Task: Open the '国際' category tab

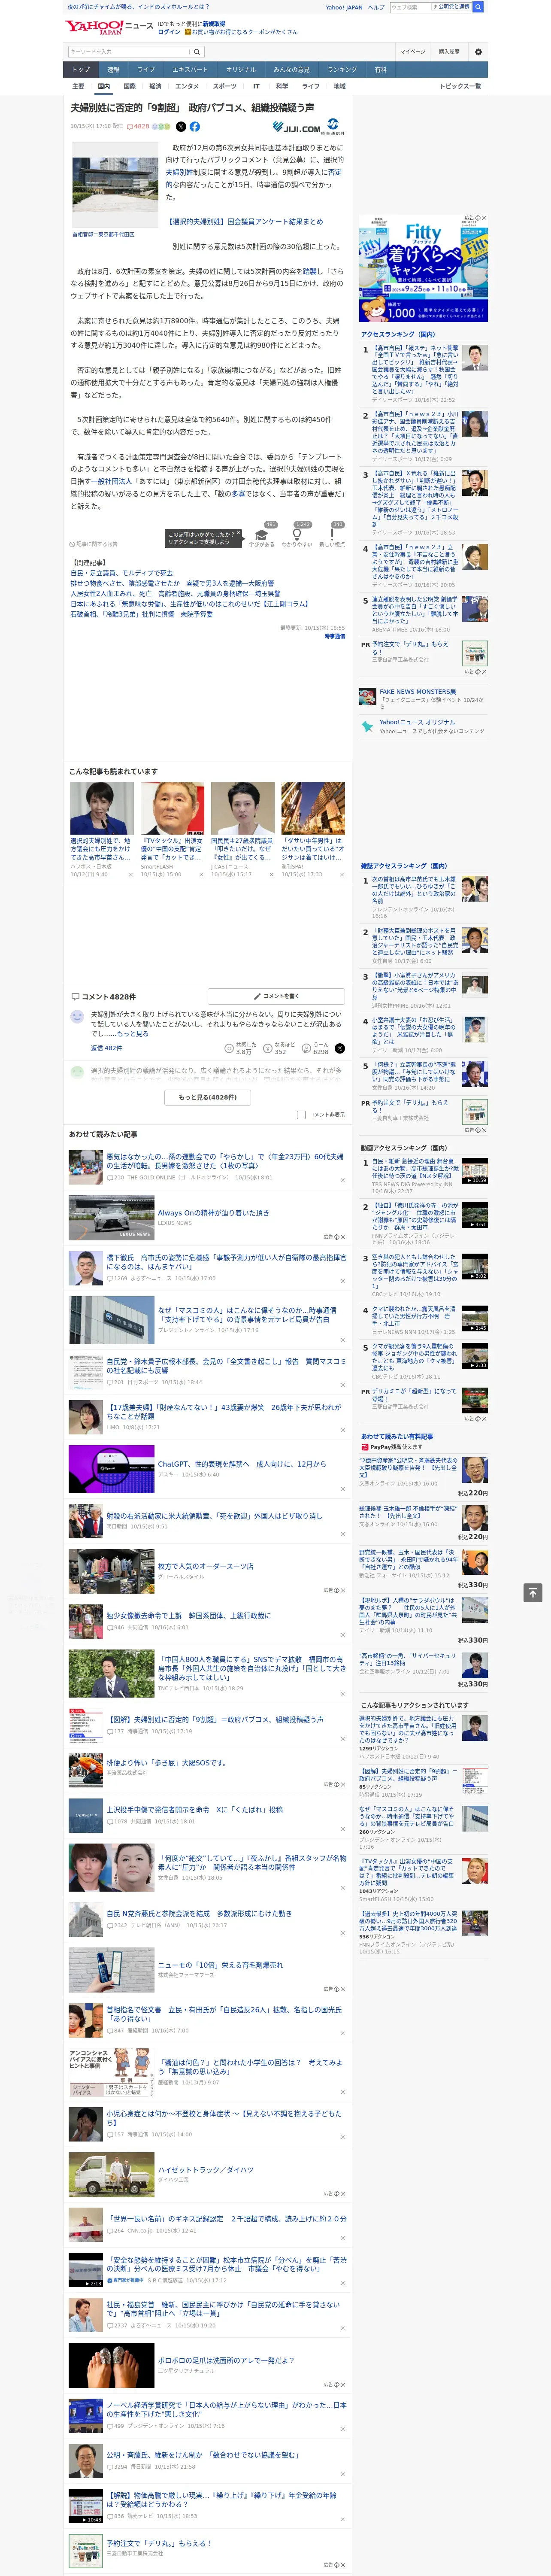Action: point(129,86)
